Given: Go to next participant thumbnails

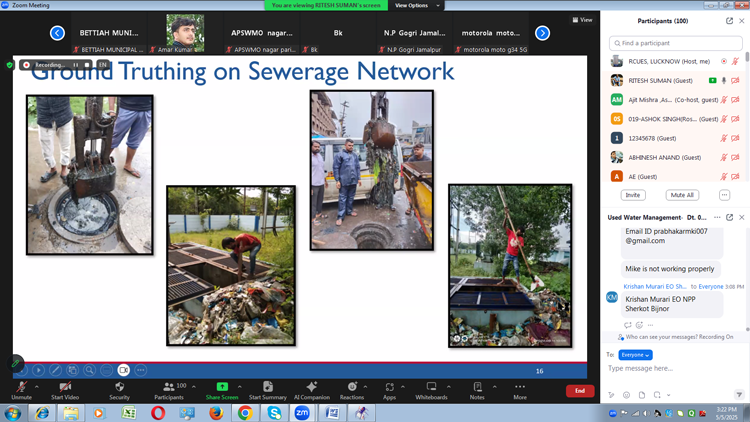Looking at the screenshot, I should point(542,33).
